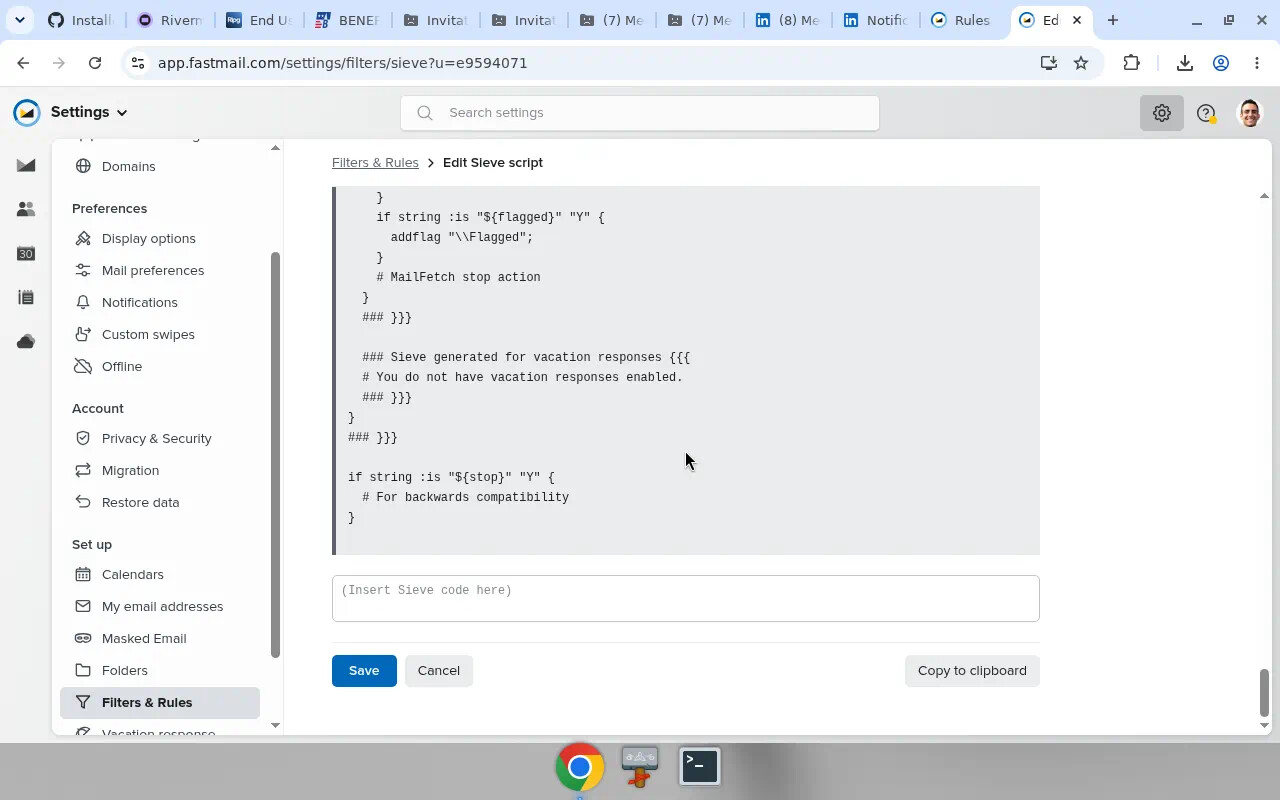Click the user avatar picture
Viewport: 1280px width, 800px height.
coord(1249,113)
